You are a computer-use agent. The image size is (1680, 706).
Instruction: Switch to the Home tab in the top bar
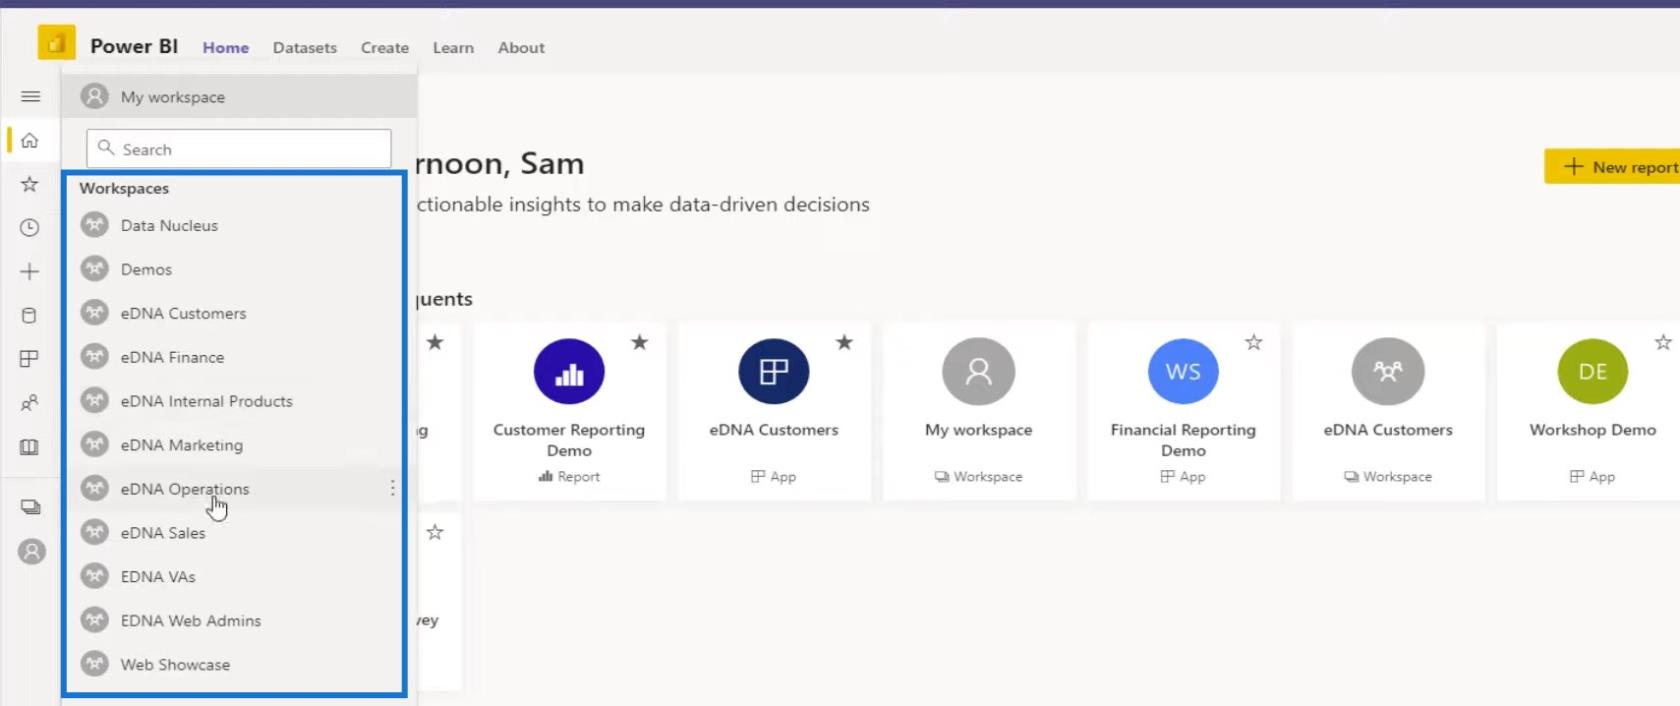point(226,47)
